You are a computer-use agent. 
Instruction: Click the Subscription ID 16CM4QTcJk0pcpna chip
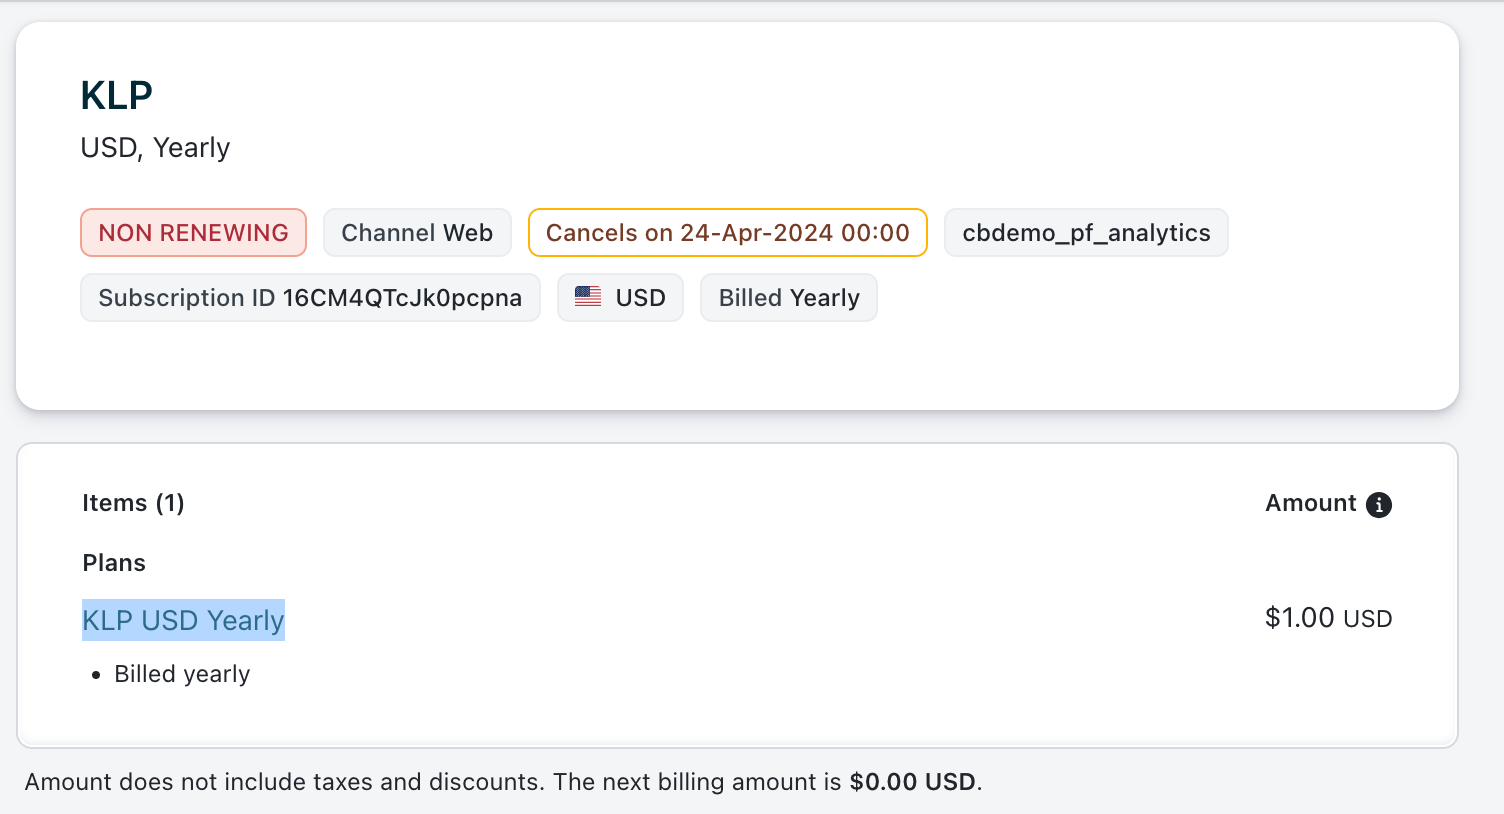pyautogui.click(x=310, y=298)
